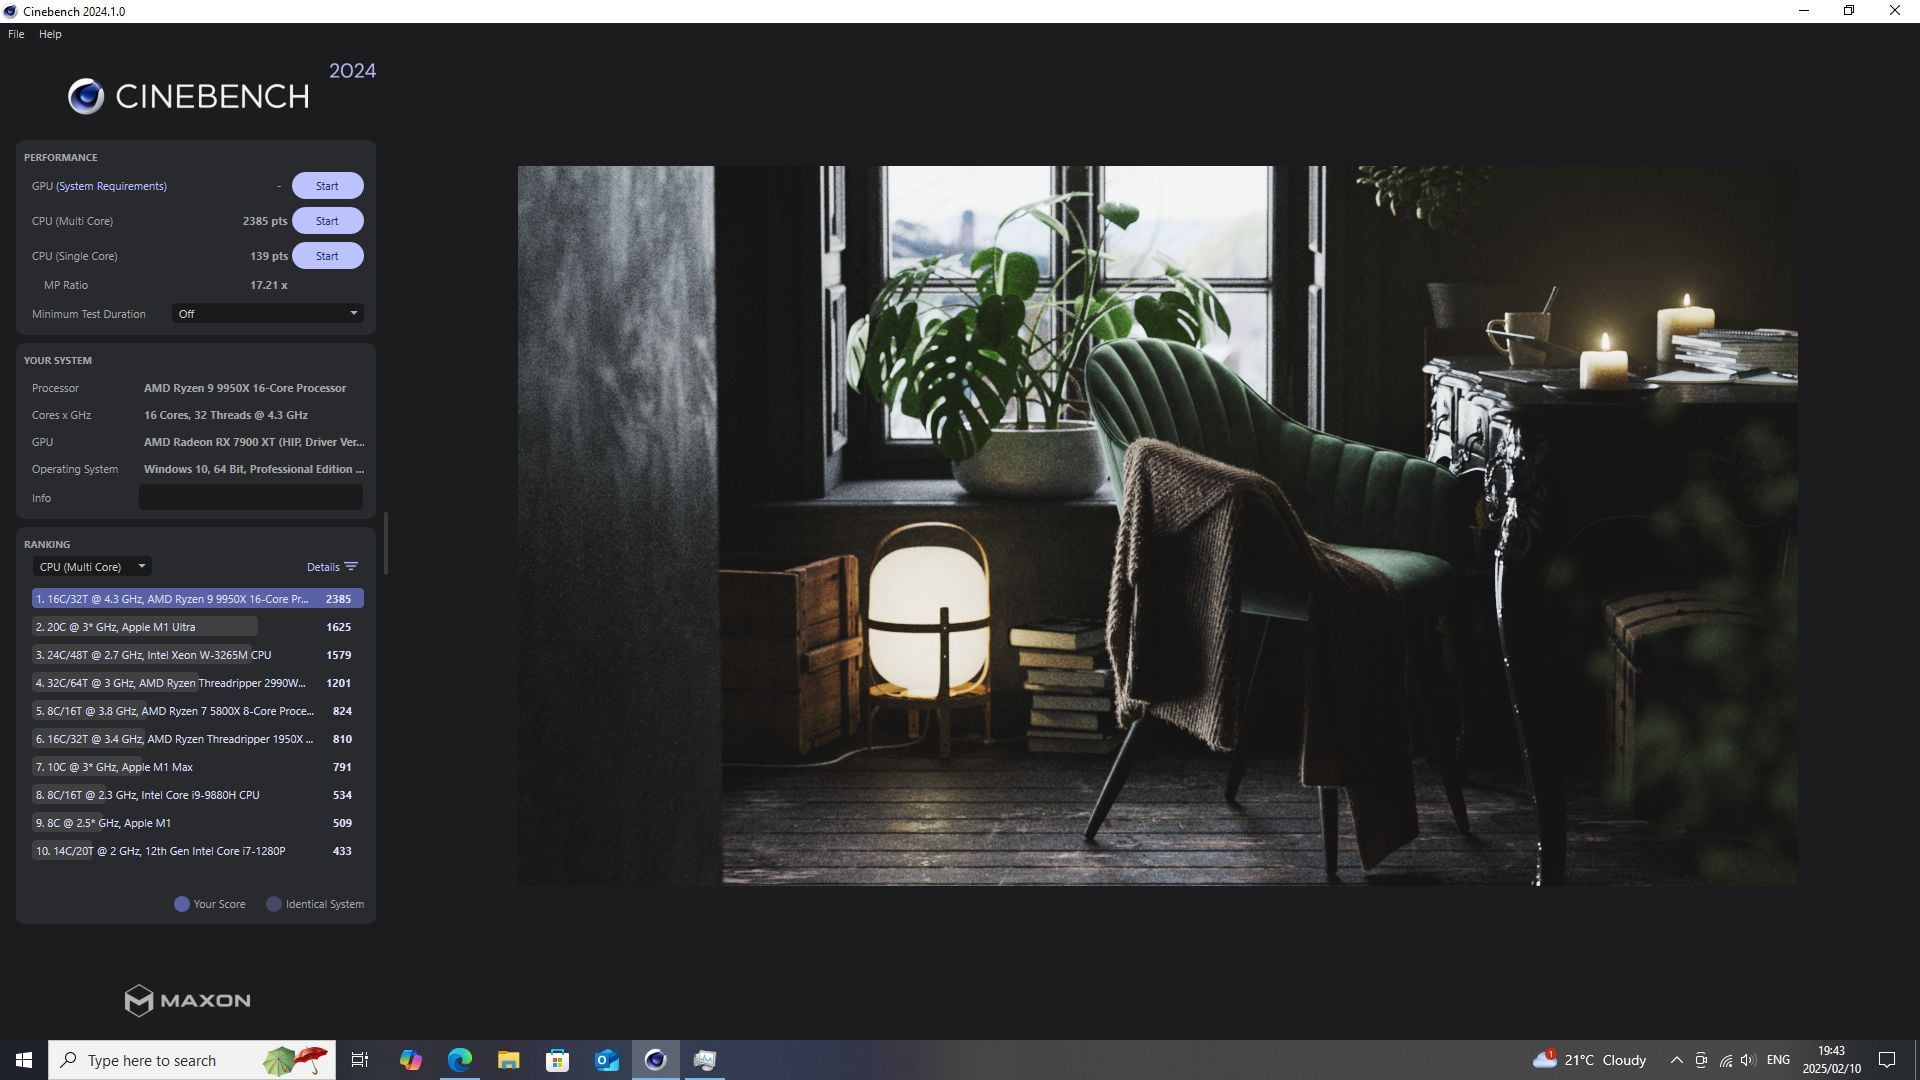Click the 2385 pts multi core score
The image size is (1920, 1080).
point(265,221)
